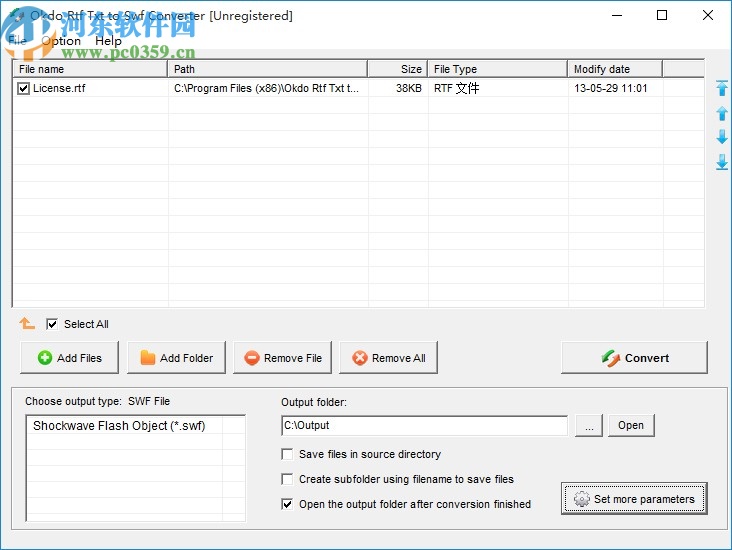This screenshot has width=732, height=550.
Task: Move selected file up one position
Action: coord(722,113)
